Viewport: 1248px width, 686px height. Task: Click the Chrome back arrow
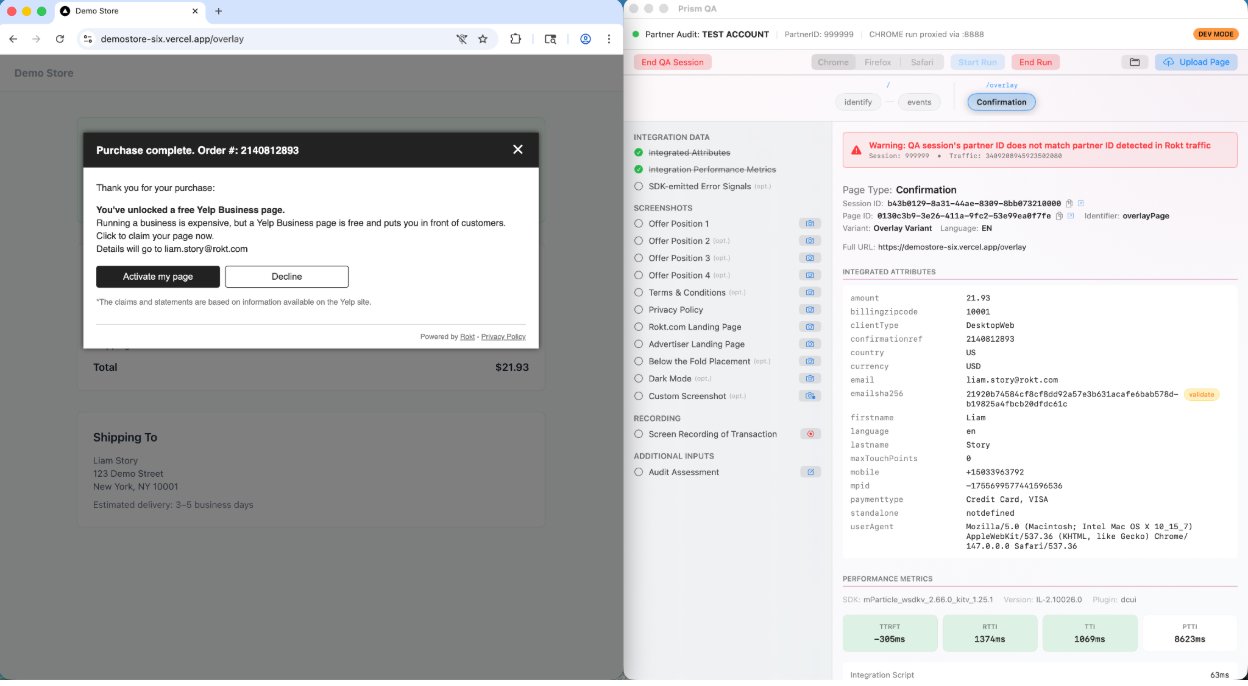click(x=13, y=39)
